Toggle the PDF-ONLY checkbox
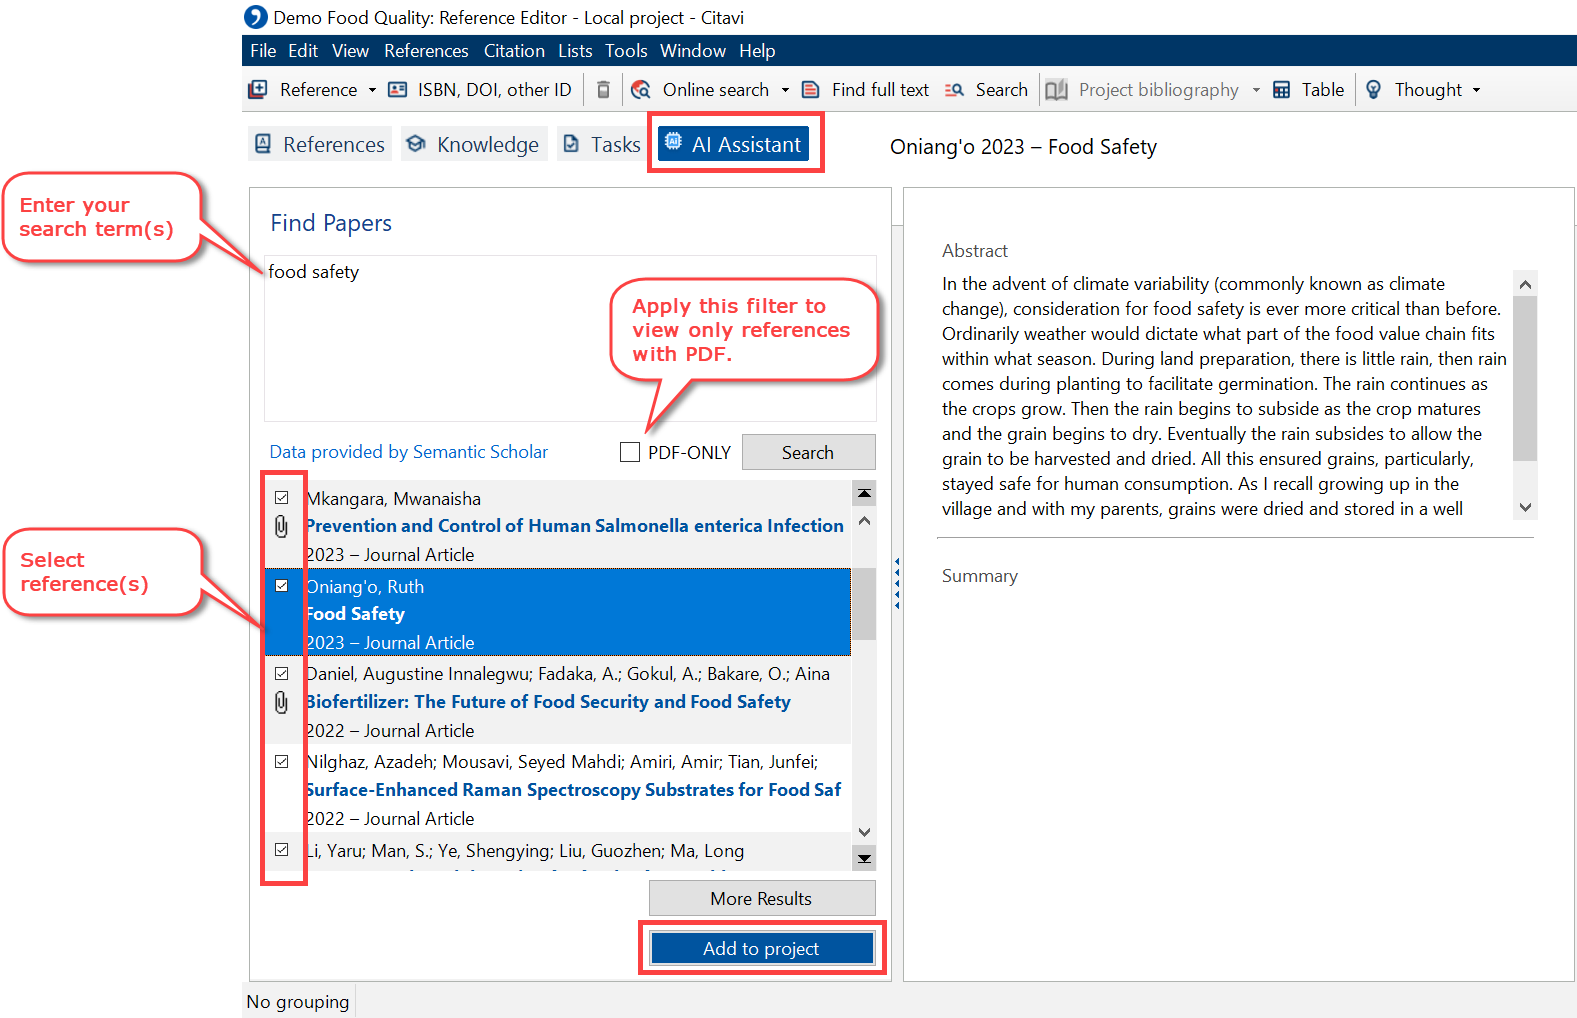 [x=630, y=452]
